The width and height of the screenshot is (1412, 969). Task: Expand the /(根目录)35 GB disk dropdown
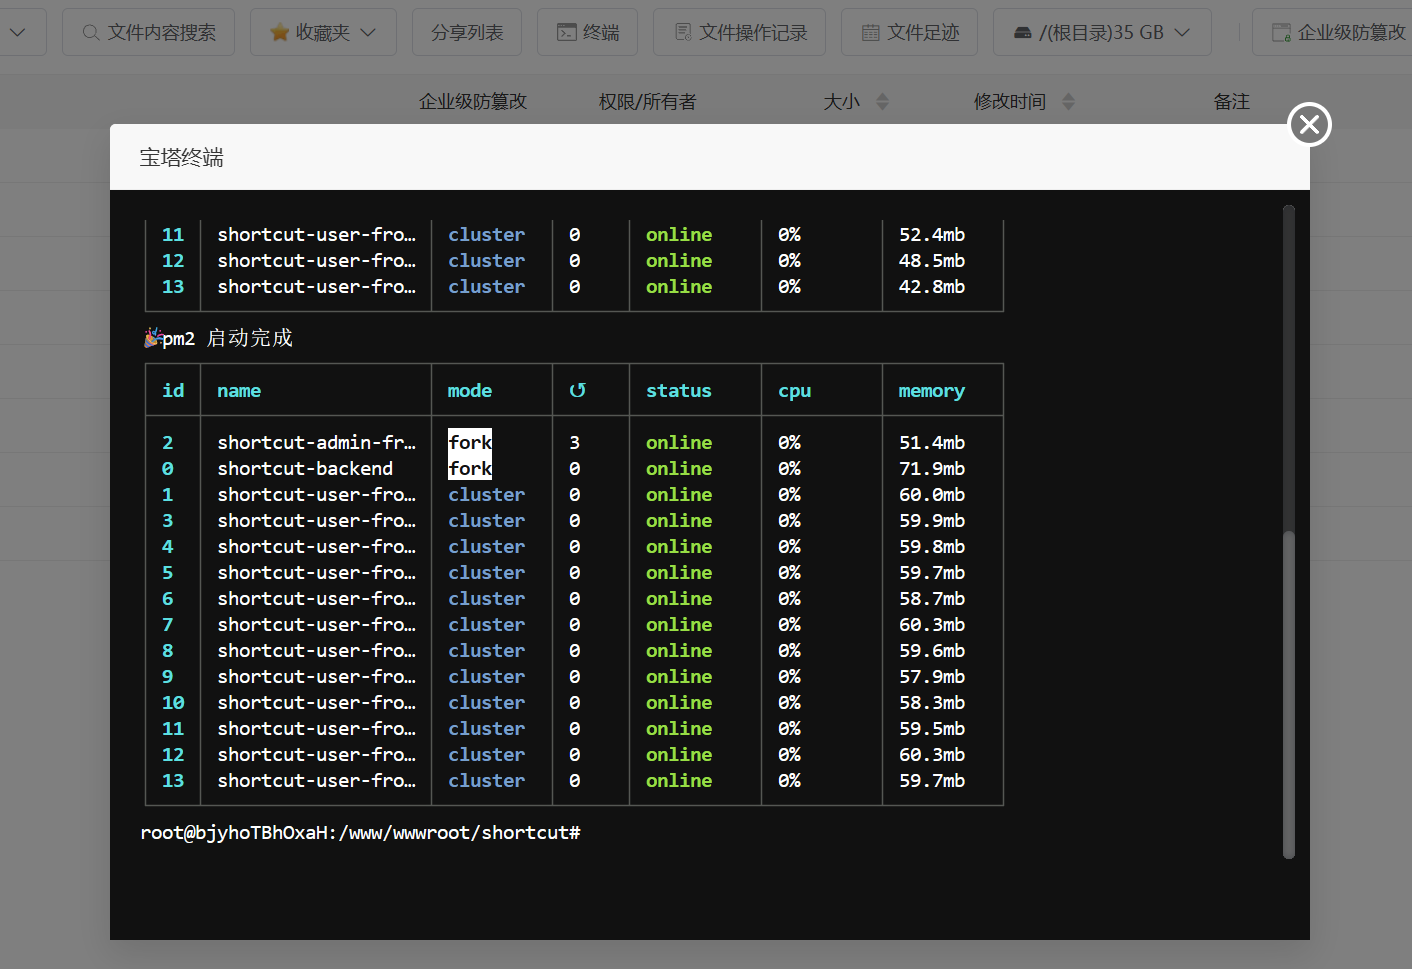pyautogui.click(x=1102, y=32)
